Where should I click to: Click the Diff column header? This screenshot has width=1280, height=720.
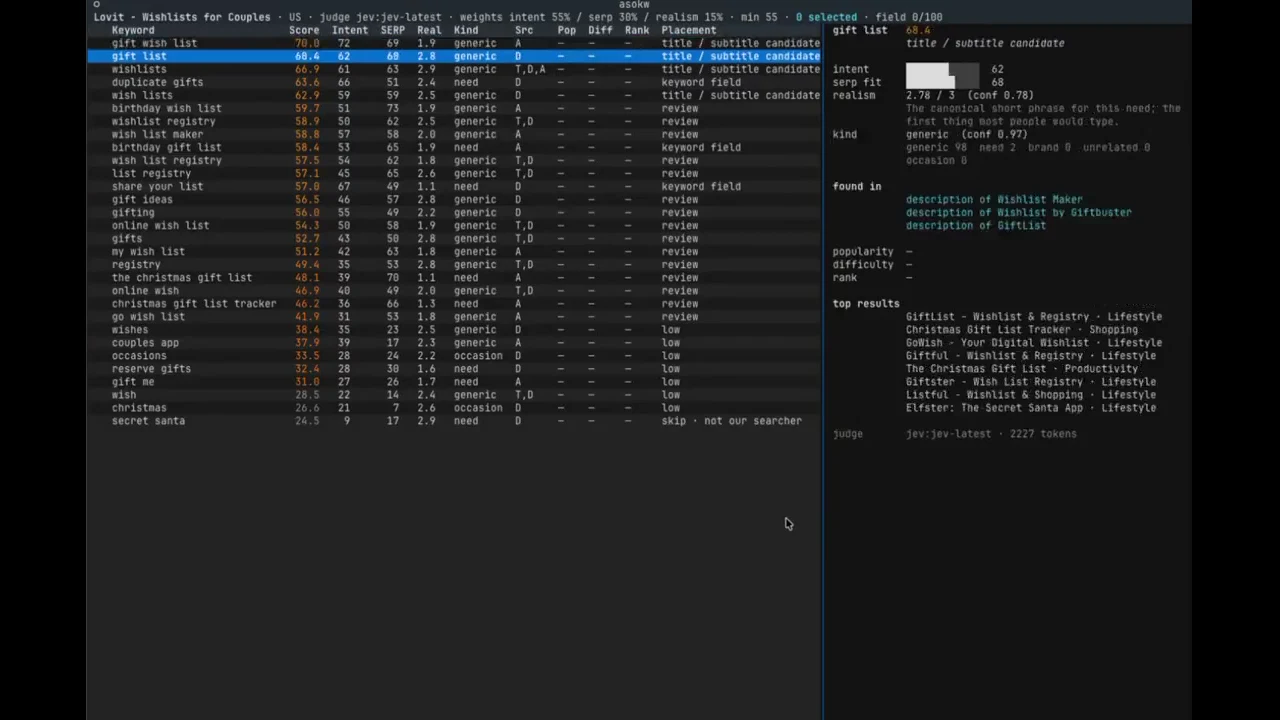point(600,30)
